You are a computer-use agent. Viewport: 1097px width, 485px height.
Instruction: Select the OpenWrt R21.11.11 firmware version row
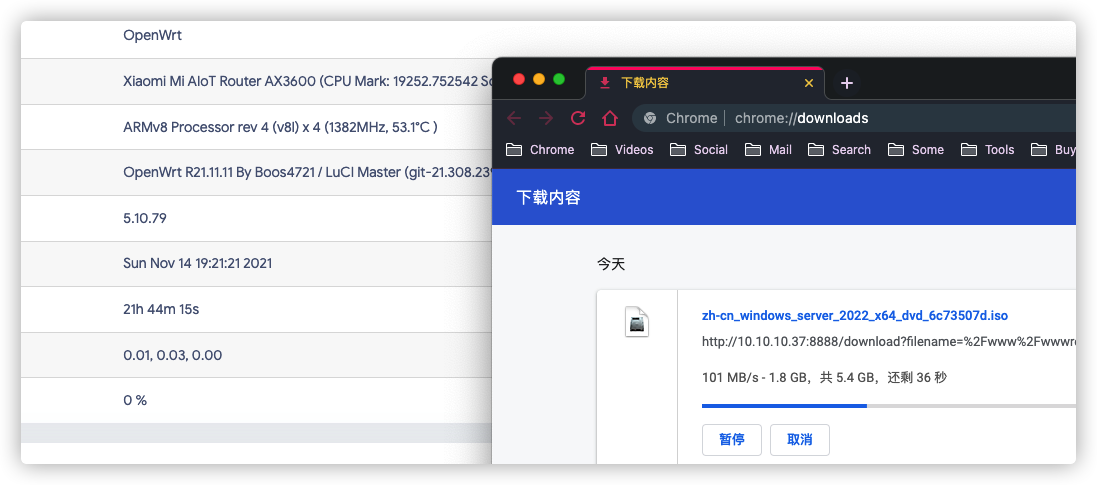tap(256, 173)
